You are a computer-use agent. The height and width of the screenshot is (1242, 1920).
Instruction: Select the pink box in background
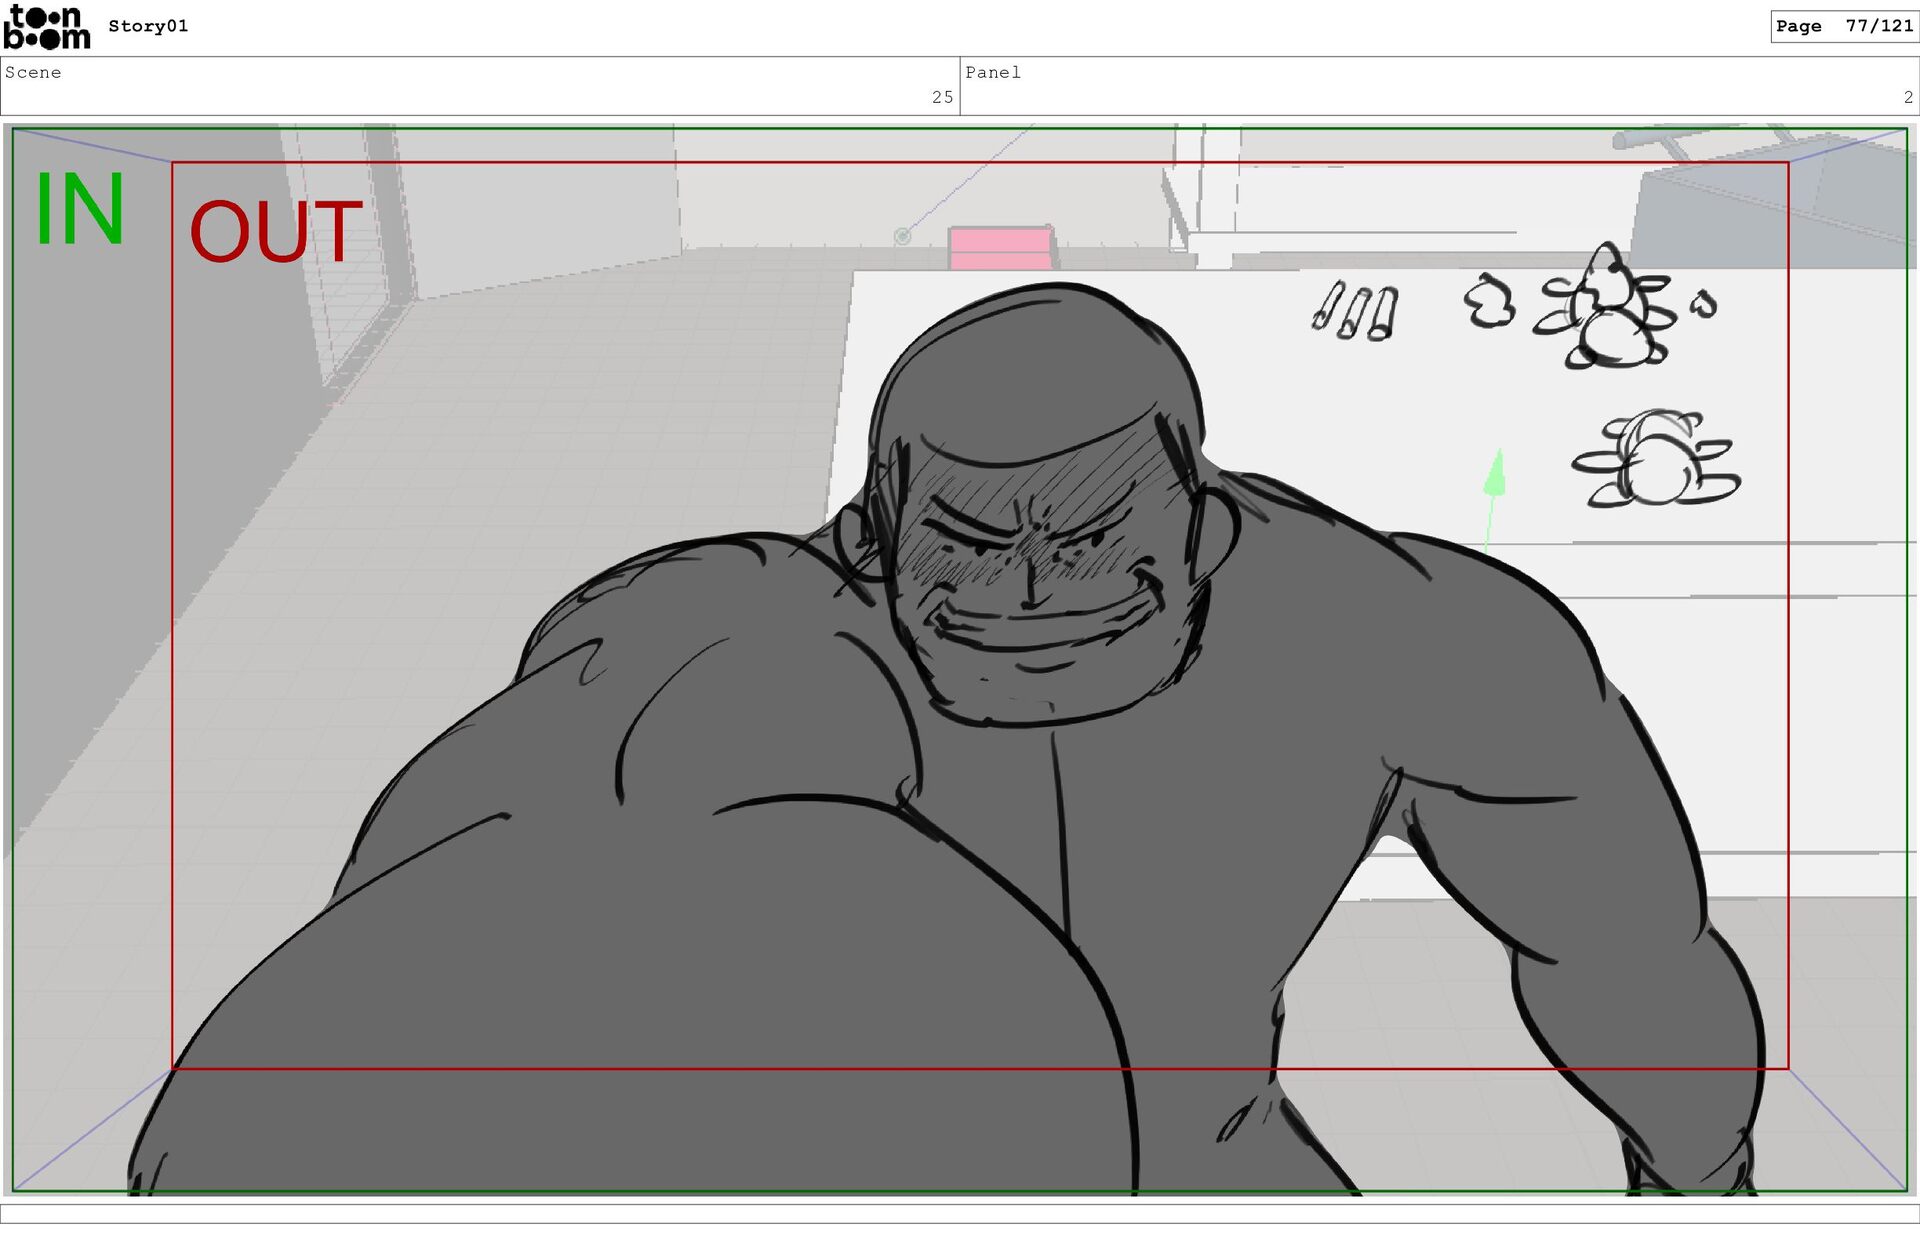(x=1000, y=248)
